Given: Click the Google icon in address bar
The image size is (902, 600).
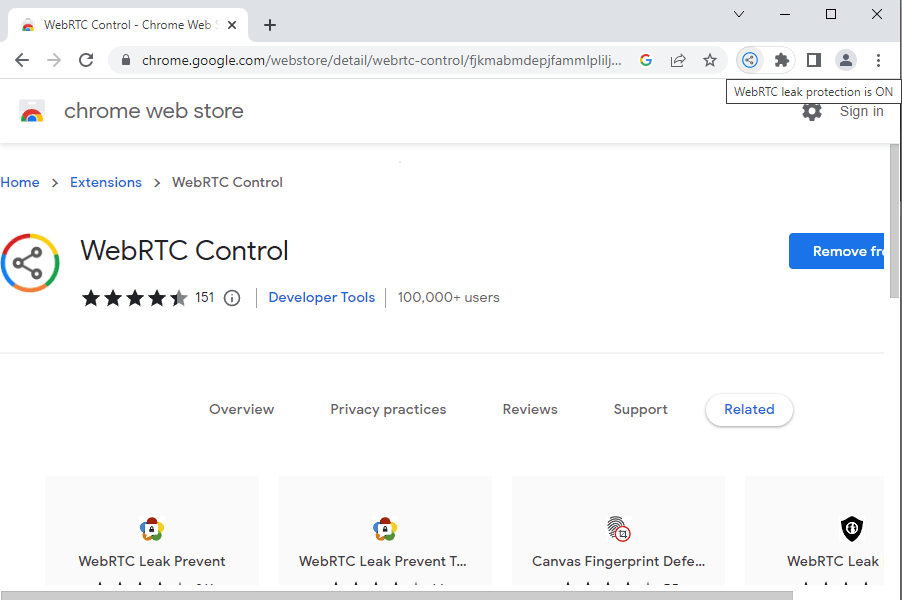Looking at the screenshot, I should coord(646,60).
